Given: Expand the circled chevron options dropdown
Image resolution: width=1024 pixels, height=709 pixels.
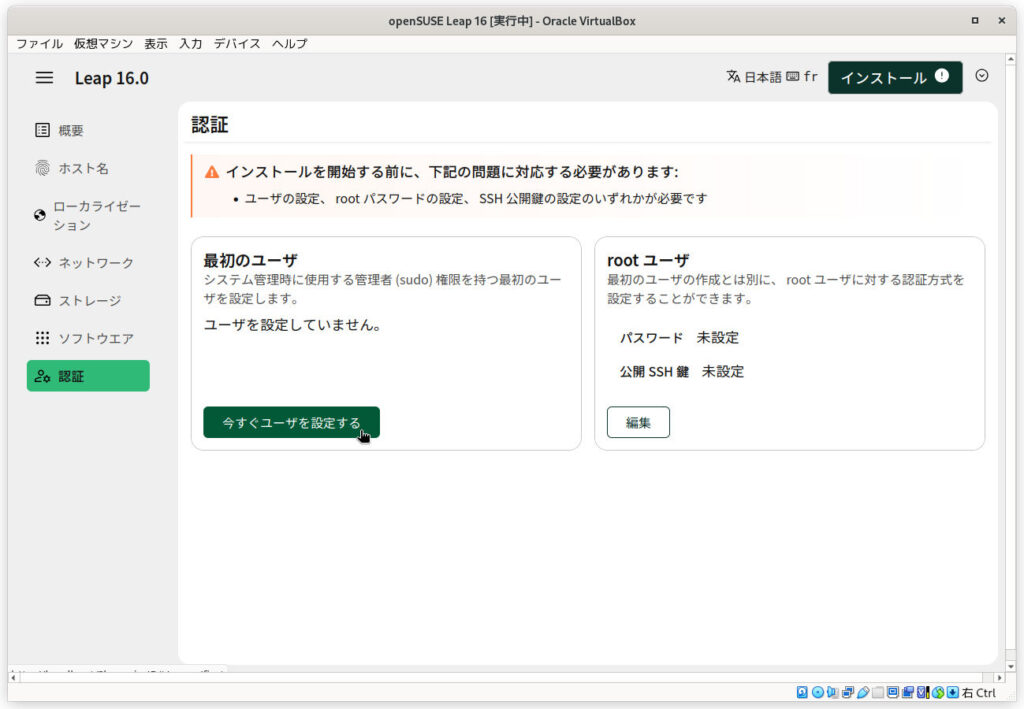Looking at the screenshot, I should click(x=982, y=76).
